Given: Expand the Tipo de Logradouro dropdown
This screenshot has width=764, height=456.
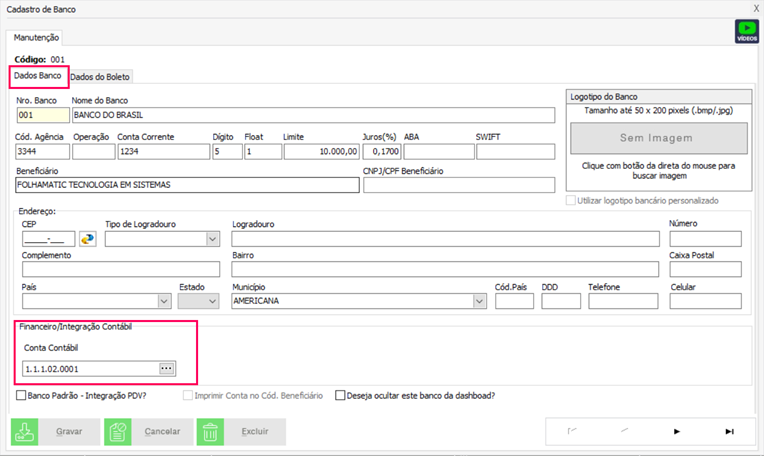Looking at the screenshot, I should (212, 239).
